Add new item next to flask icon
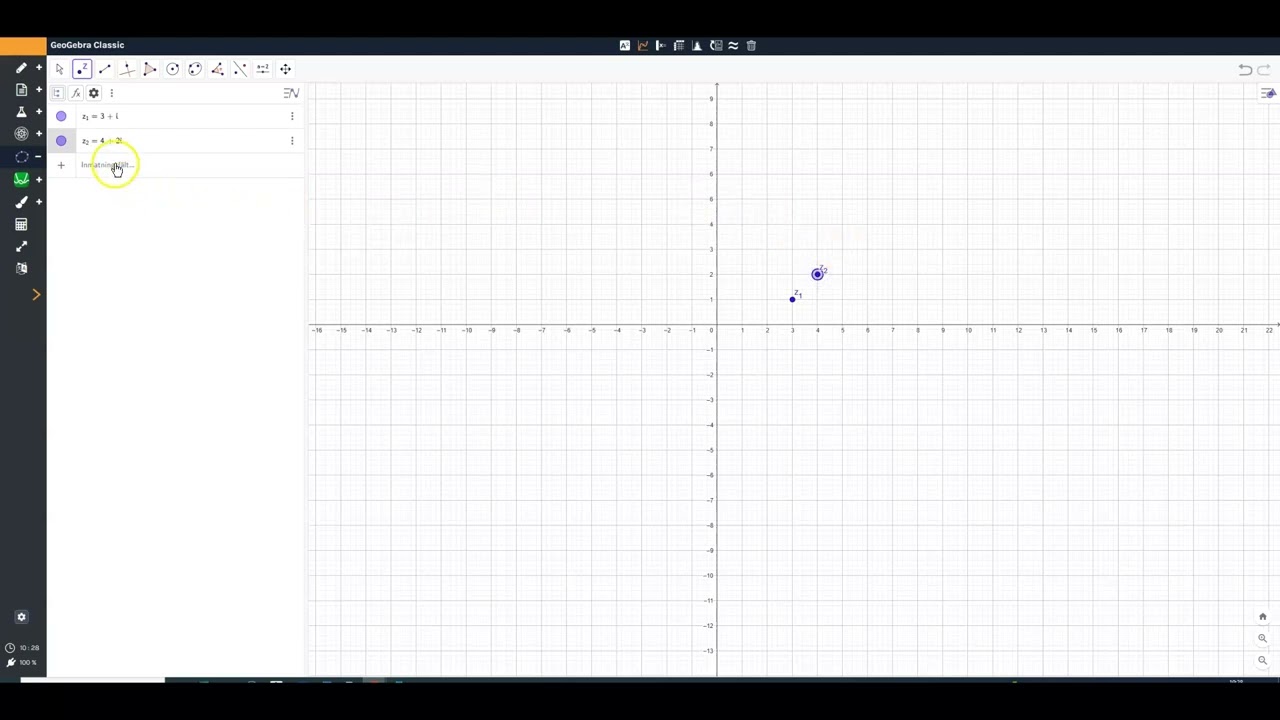 pos(39,112)
